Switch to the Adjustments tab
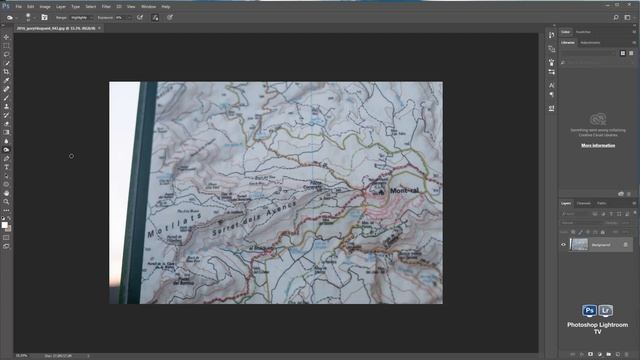Viewport: 640px width, 360px height. click(590, 42)
